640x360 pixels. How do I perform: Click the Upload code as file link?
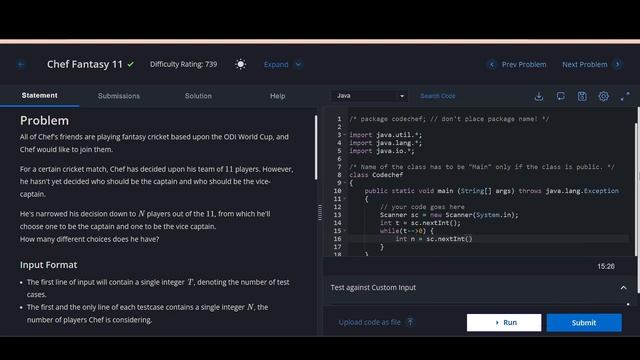click(x=369, y=322)
